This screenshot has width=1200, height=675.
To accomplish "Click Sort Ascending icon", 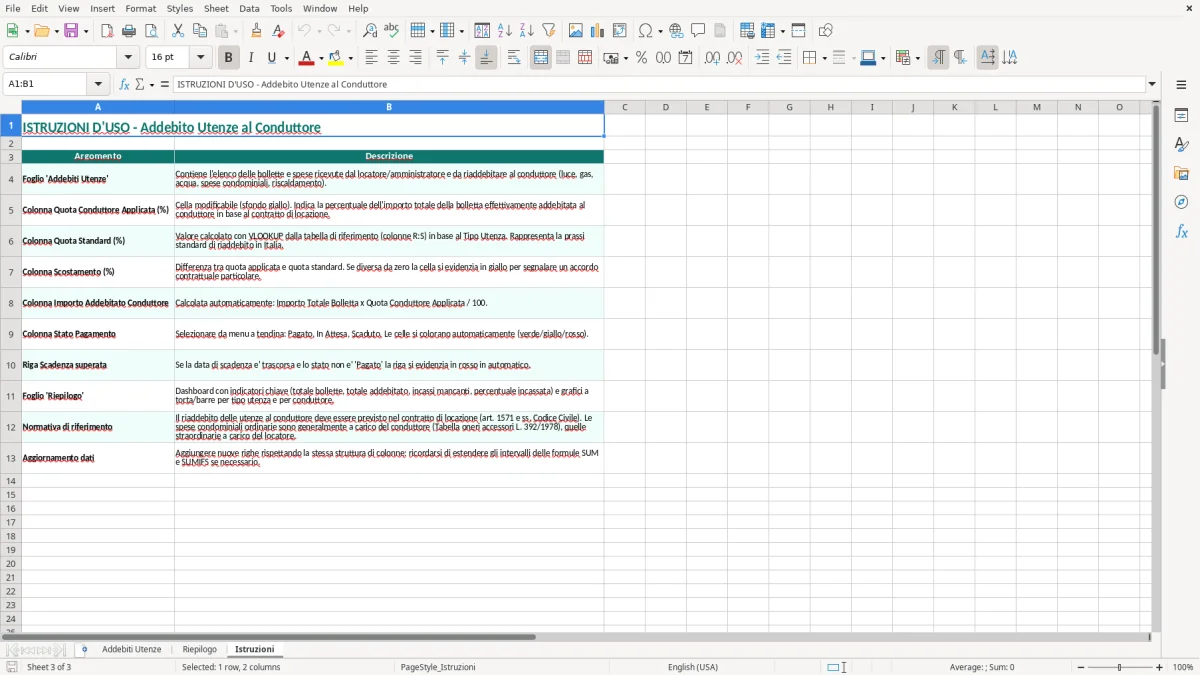I will (x=505, y=31).
